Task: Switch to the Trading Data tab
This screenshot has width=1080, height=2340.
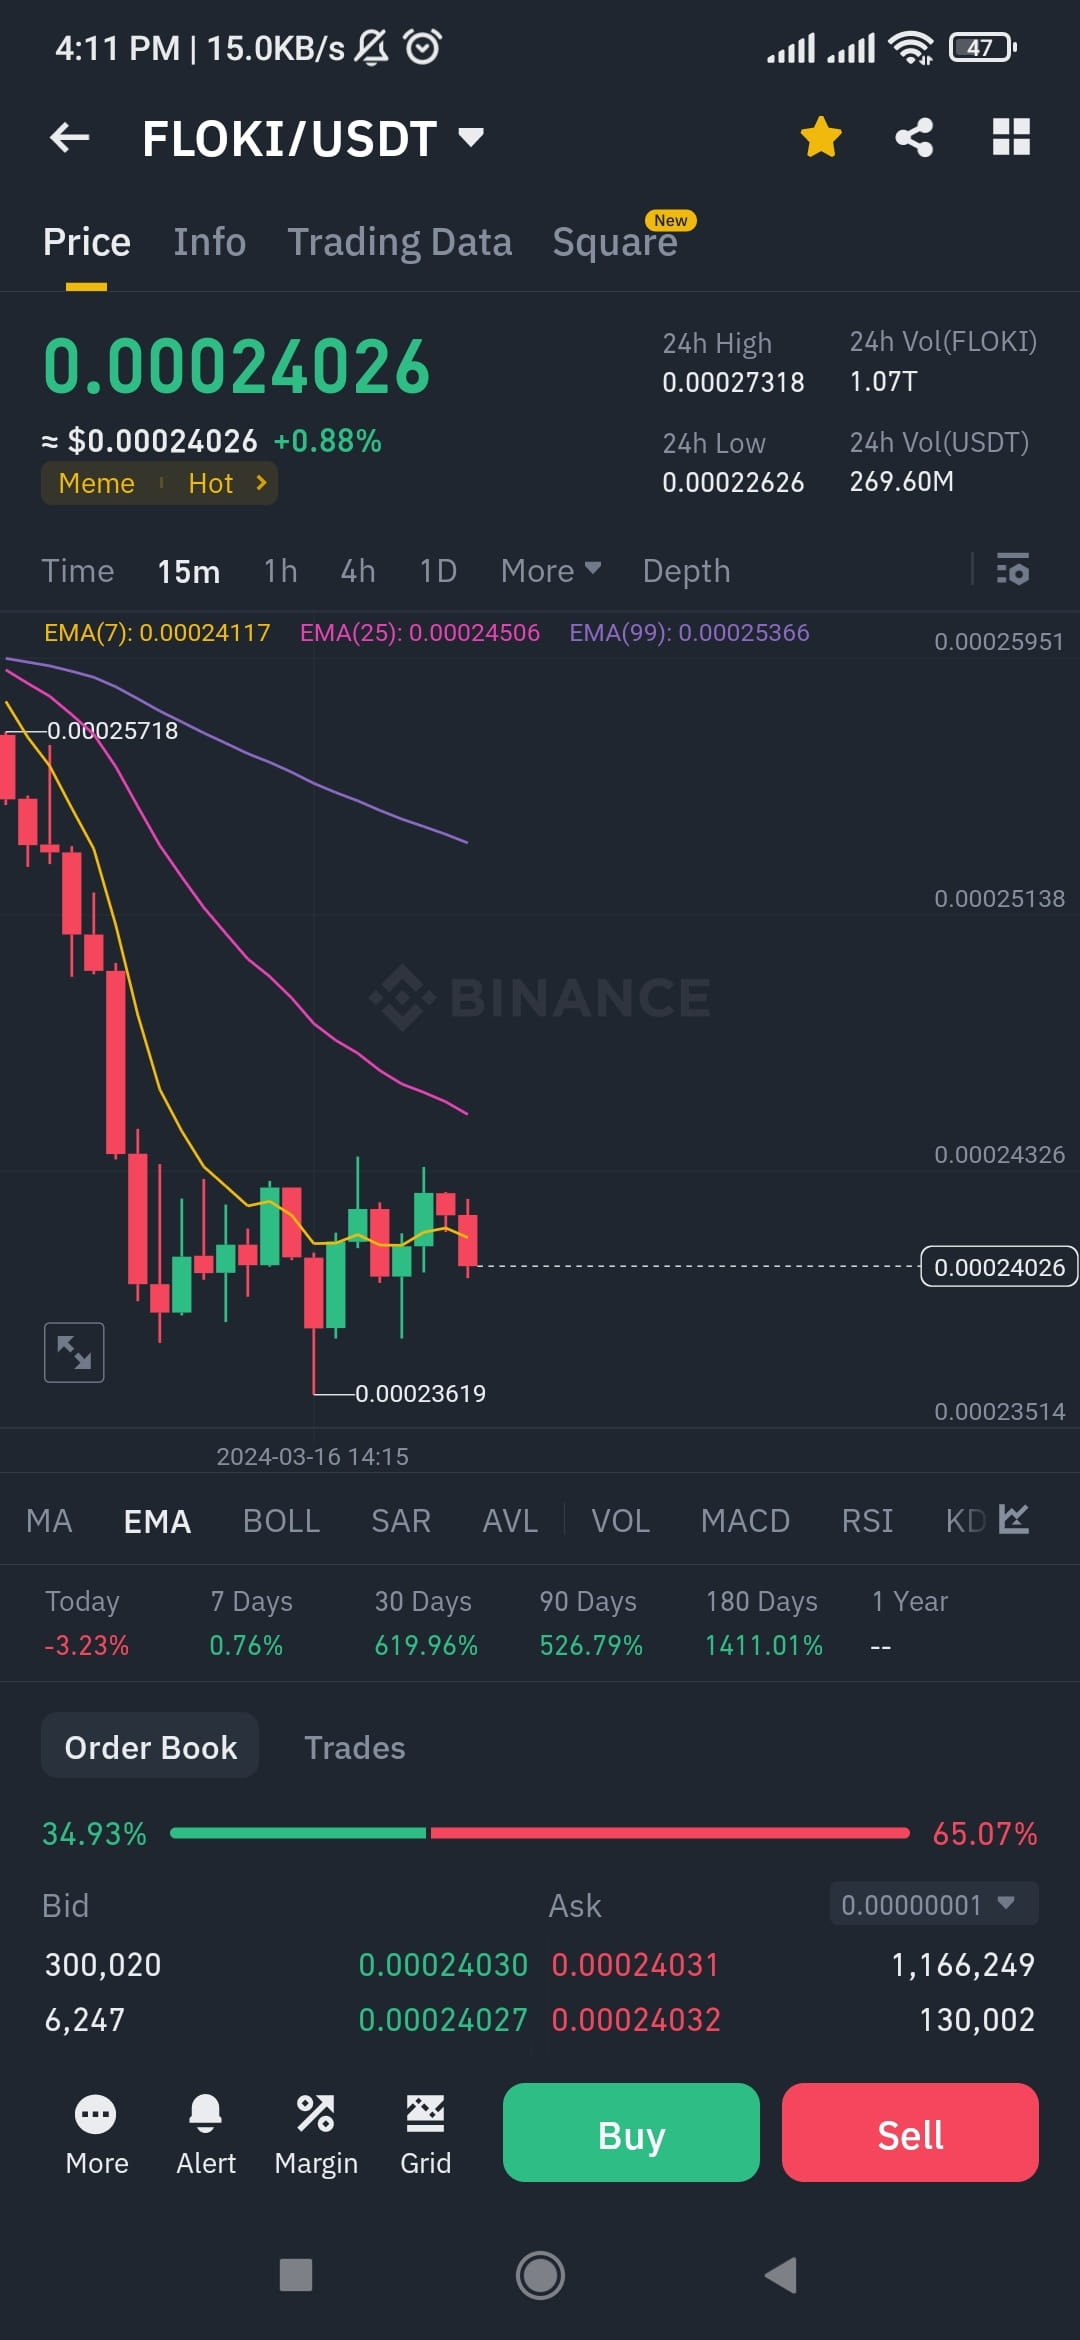Action: pos(400,241)
